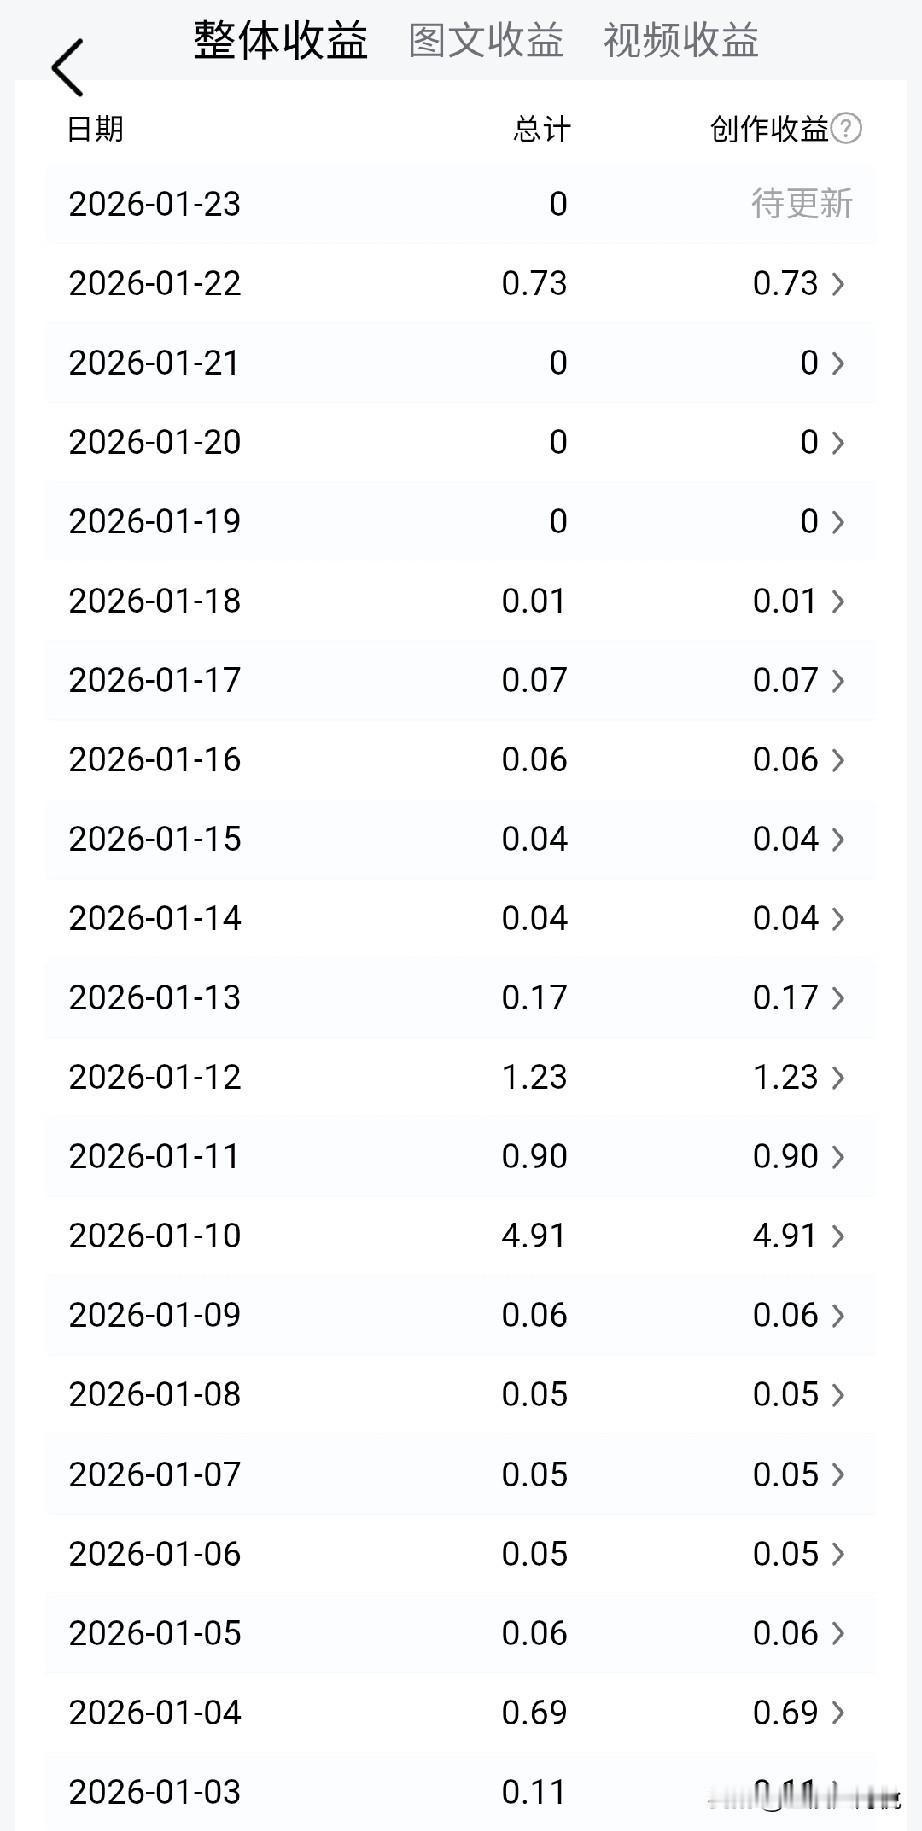Expand details chevron for 2026-01-22

tap(838, 284)
